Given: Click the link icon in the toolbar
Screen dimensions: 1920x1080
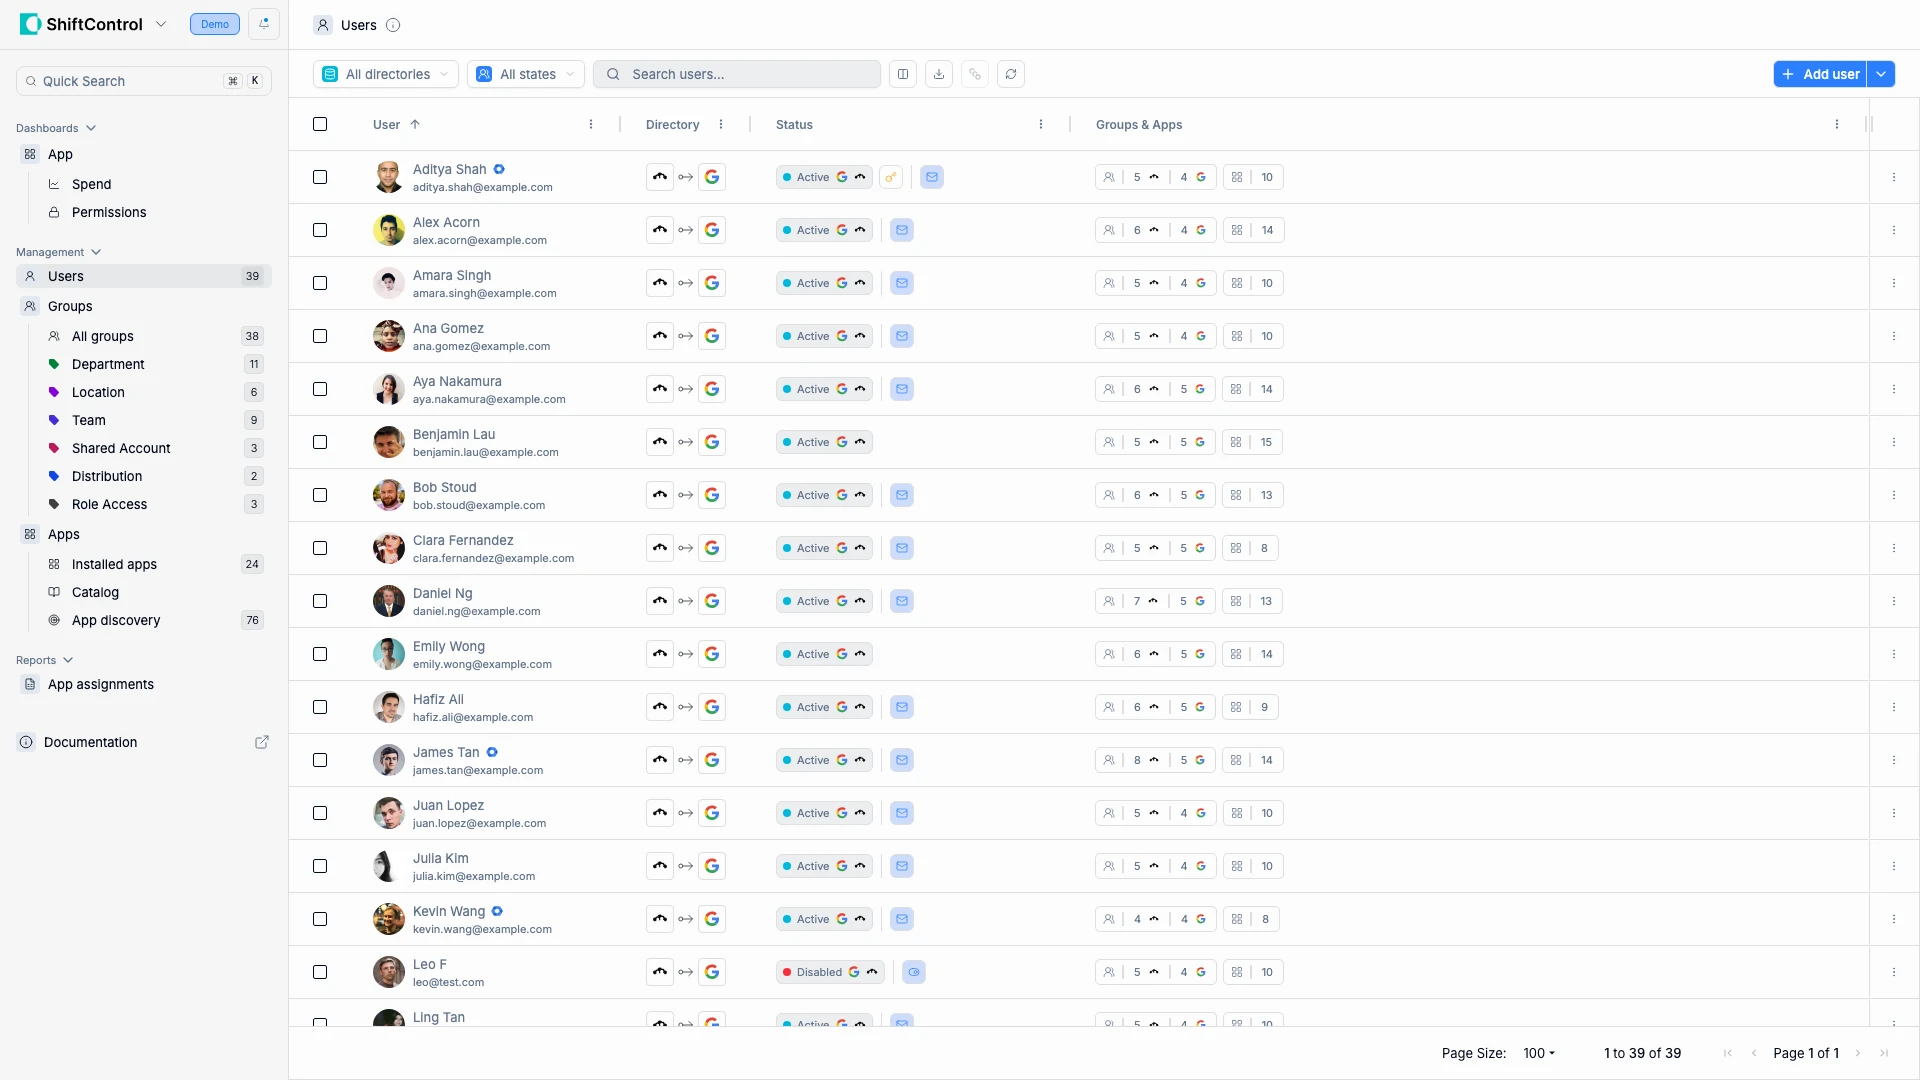Looking at the screenshot, I should click(975, 74).
